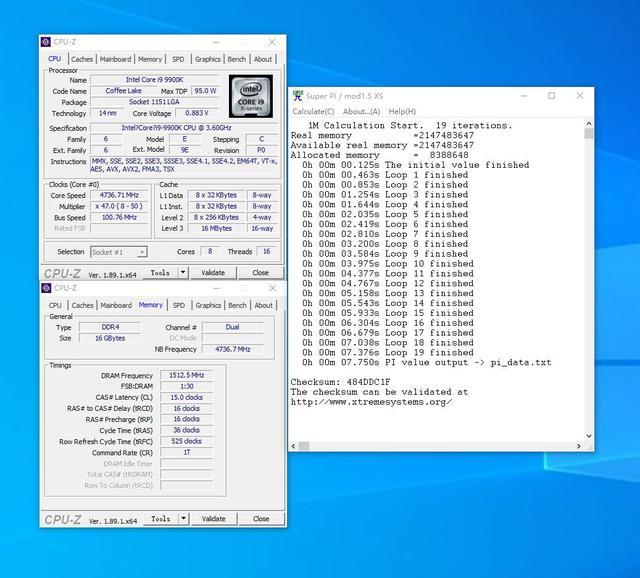Close the bottom CPU-Z window via X
640x578 pixels.
[273, 288]
